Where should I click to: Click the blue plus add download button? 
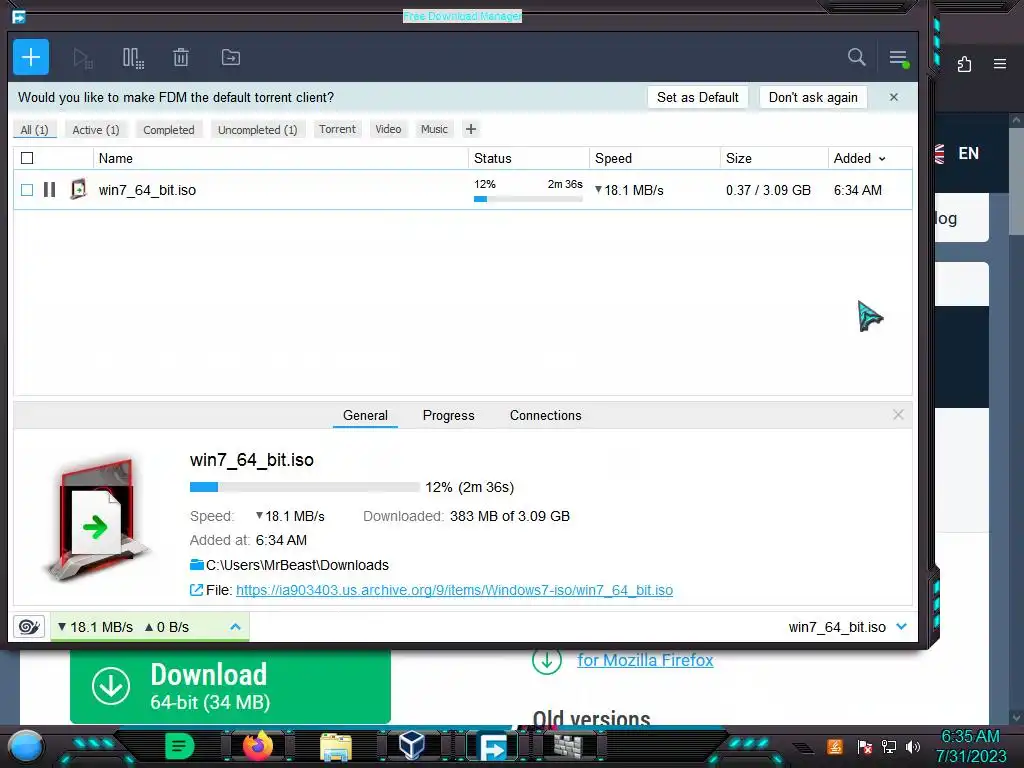[x=31, y=57]
